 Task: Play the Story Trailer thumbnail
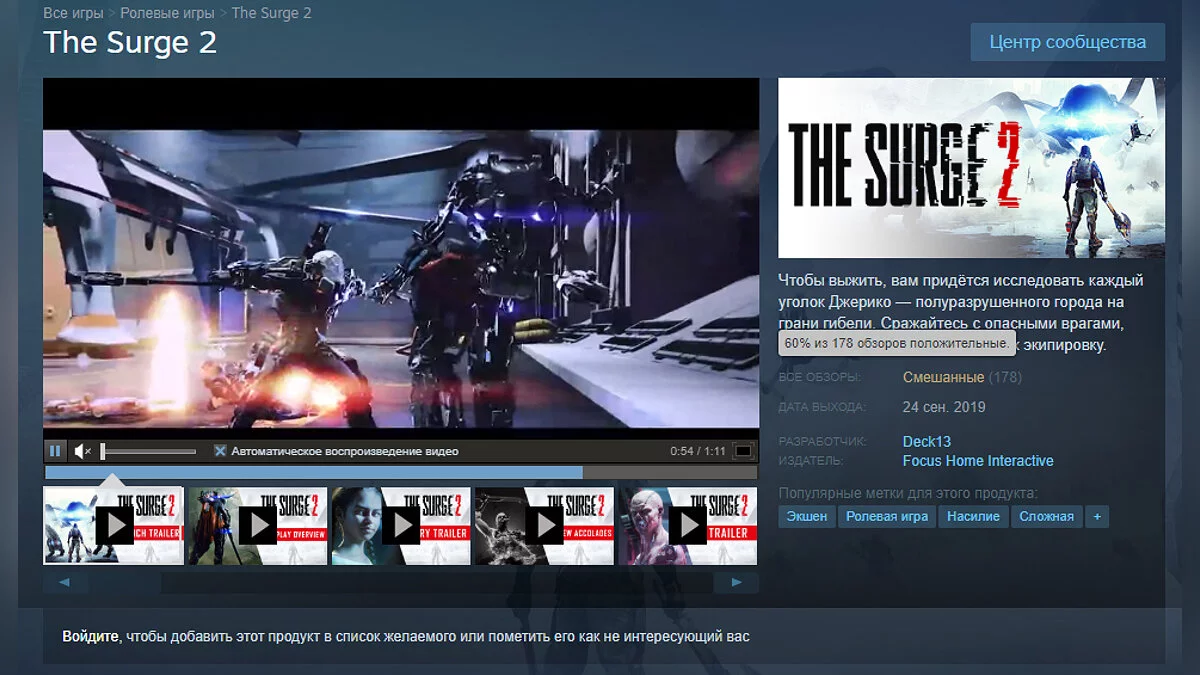[401, 525]
